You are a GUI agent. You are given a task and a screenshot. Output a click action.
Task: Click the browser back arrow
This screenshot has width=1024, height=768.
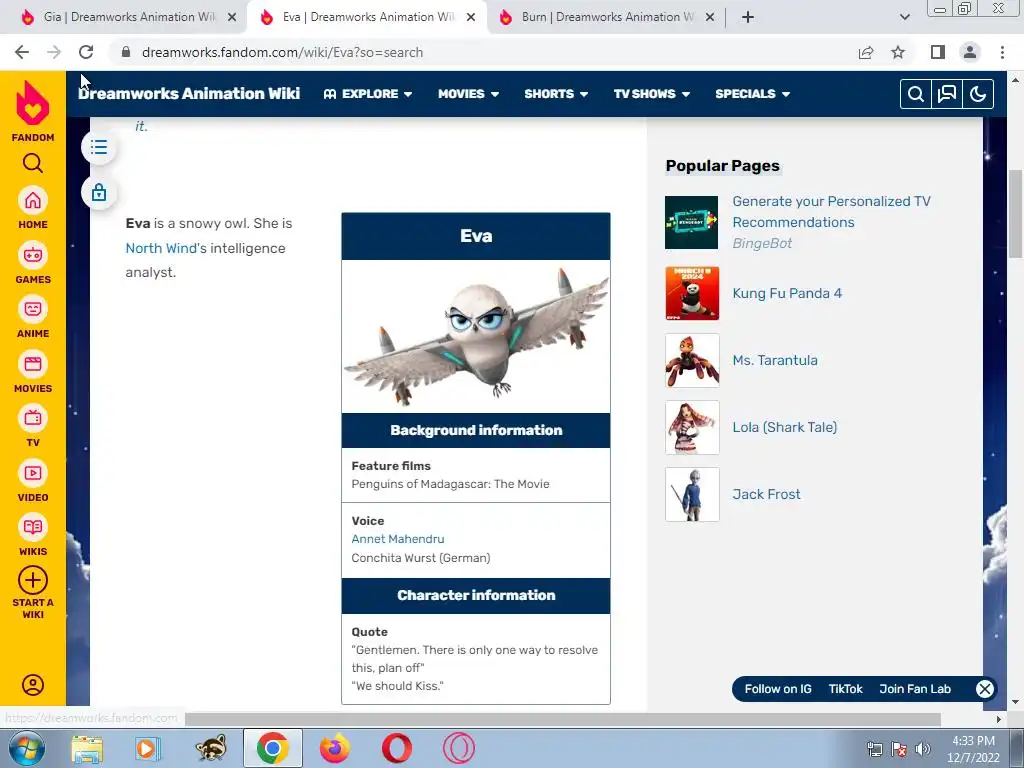[22, 52]
